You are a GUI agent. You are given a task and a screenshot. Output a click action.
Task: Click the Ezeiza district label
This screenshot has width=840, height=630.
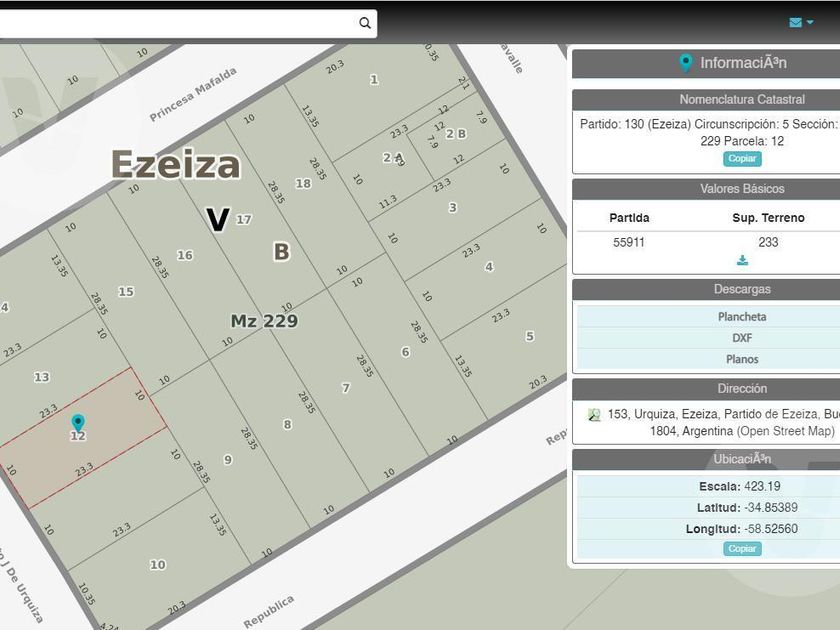(x=176, y=164)
